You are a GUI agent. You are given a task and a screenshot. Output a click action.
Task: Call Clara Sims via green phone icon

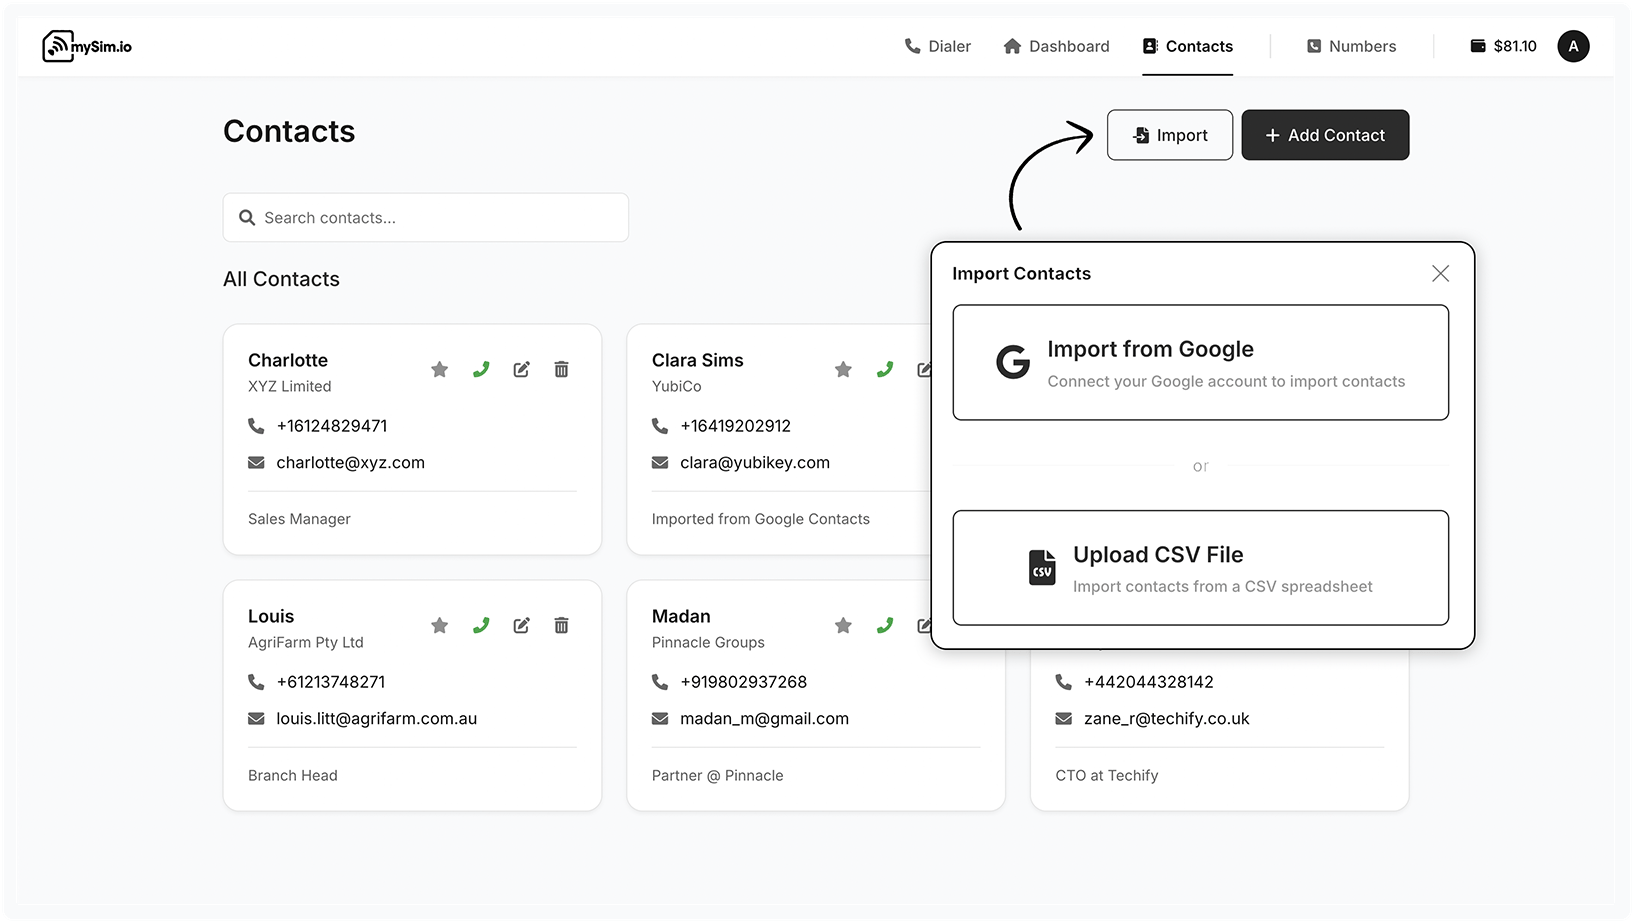[885, 369]
